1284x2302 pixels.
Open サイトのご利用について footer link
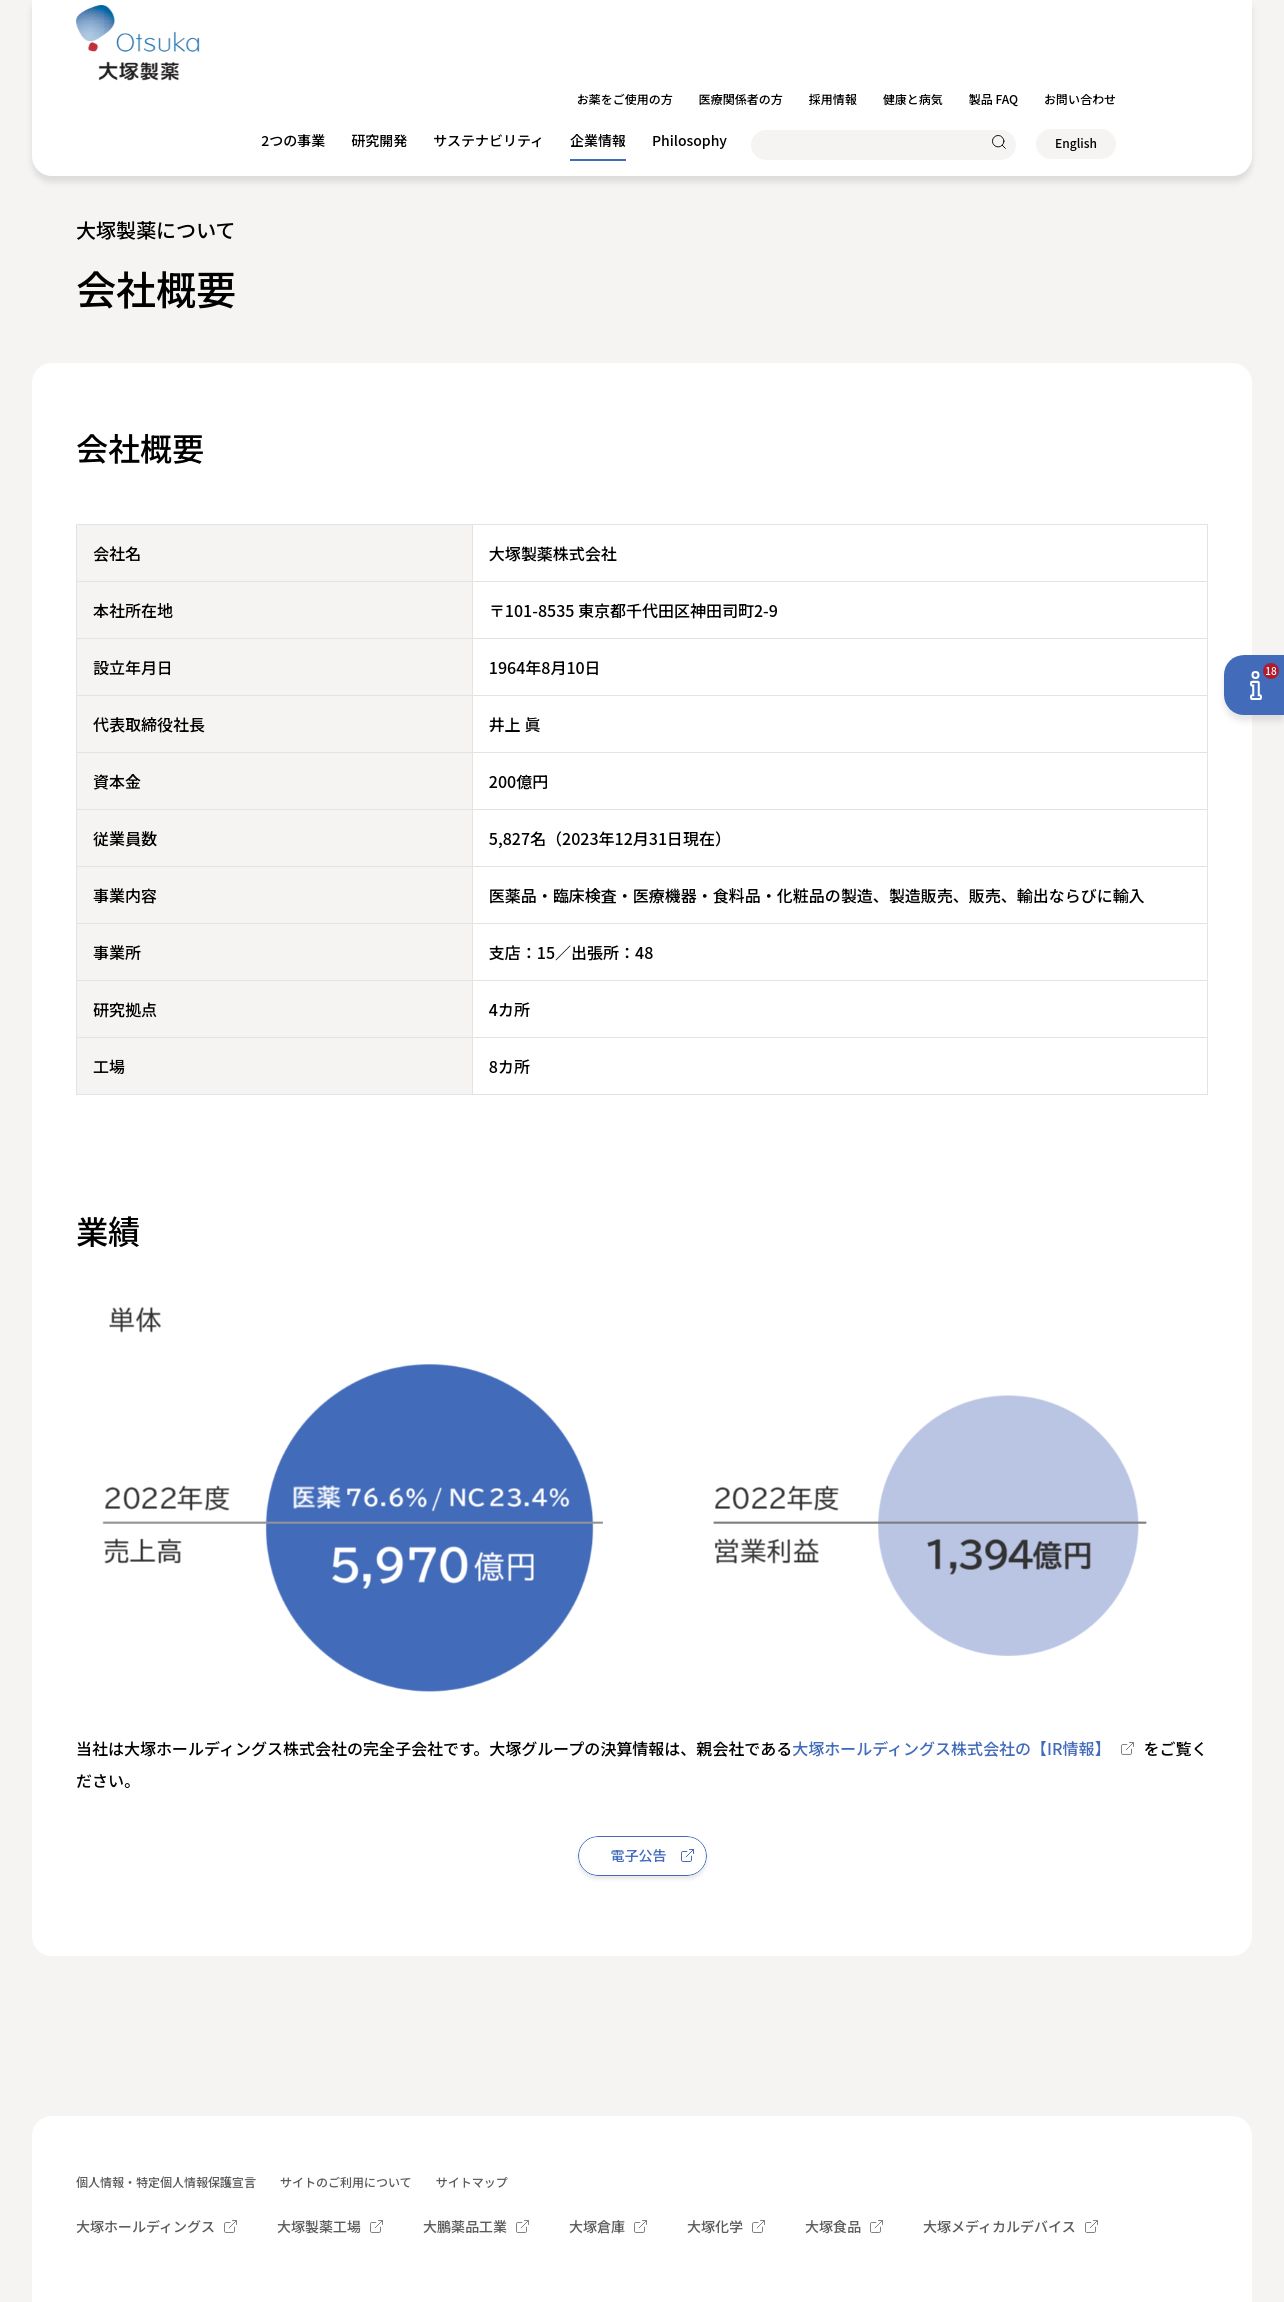pos(345,2182)
